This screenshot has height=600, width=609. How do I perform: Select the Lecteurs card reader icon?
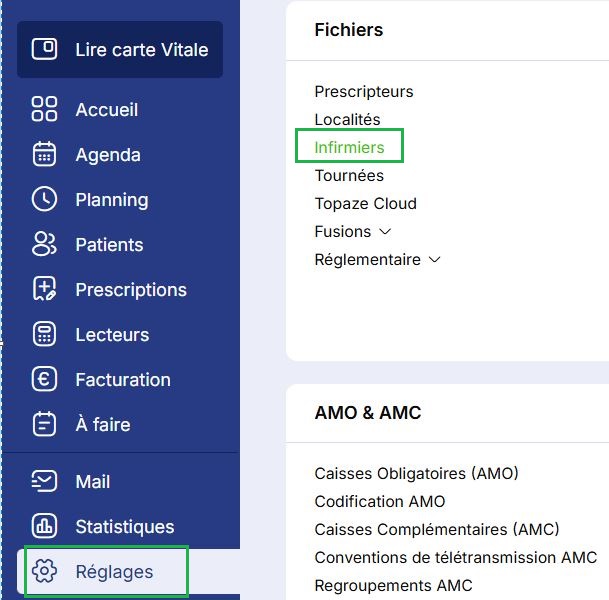pos(44,334)
